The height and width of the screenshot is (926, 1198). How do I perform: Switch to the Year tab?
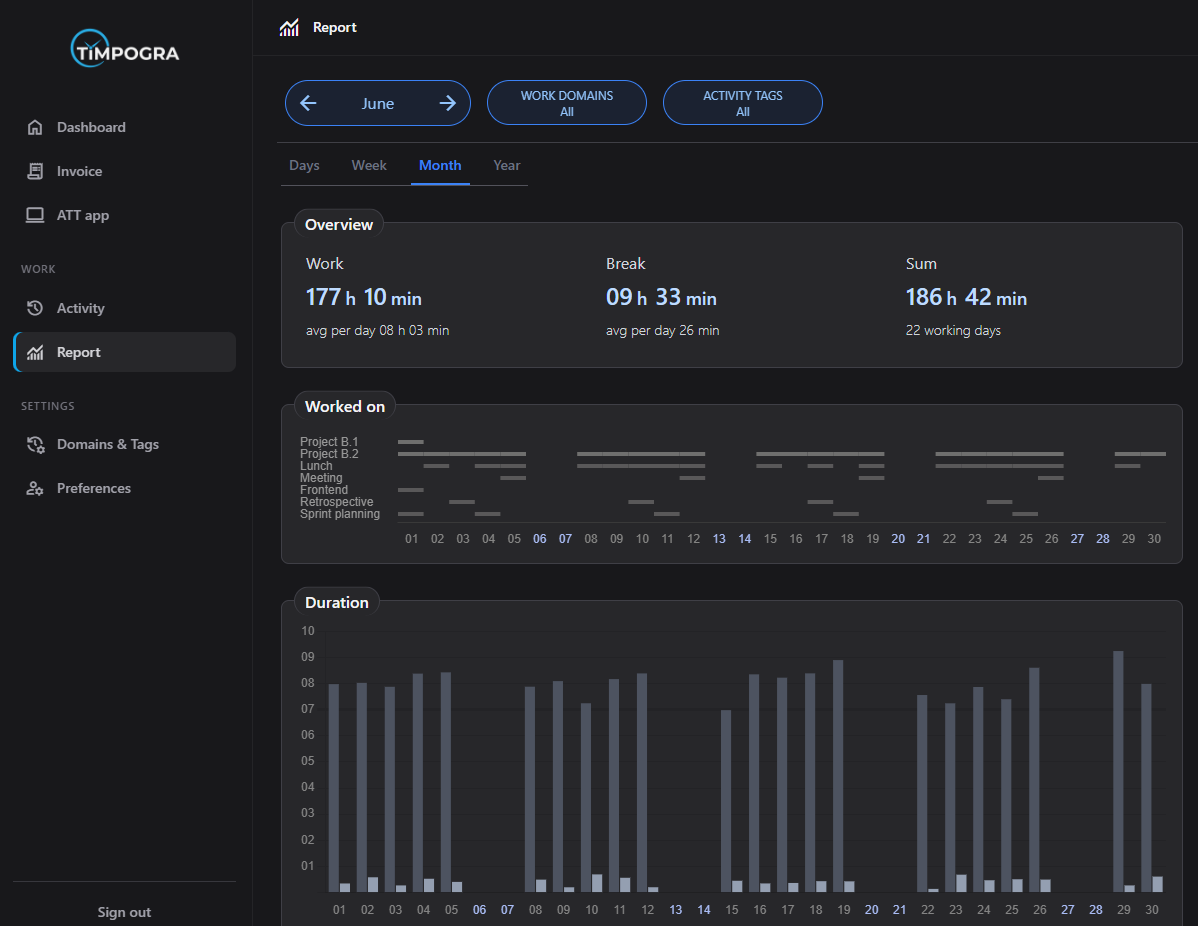click(507, 165)
